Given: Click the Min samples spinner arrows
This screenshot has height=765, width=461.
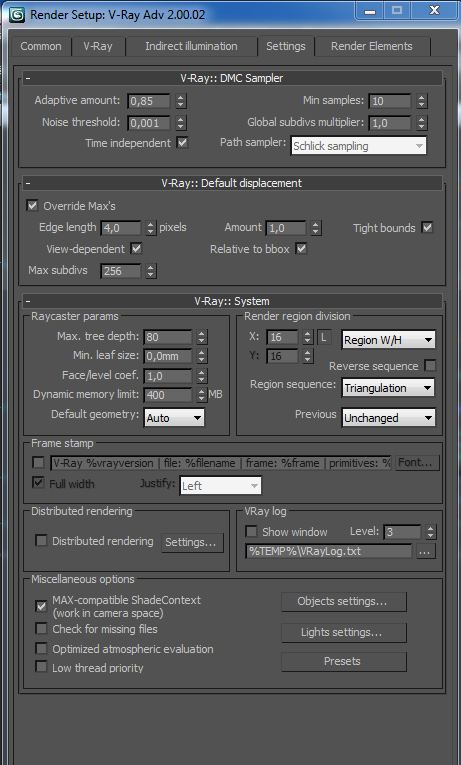Looking at the screenshot, I should point(422,101).
